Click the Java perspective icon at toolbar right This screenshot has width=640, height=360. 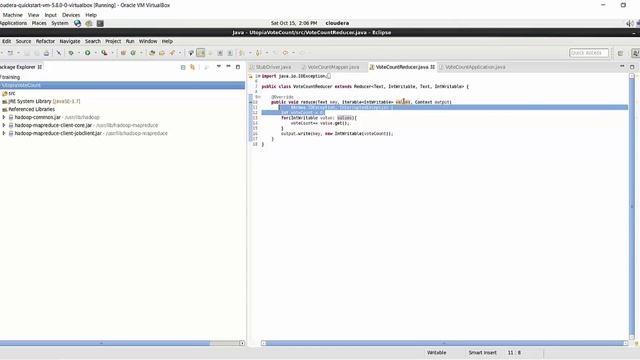(x=635, y=53)
